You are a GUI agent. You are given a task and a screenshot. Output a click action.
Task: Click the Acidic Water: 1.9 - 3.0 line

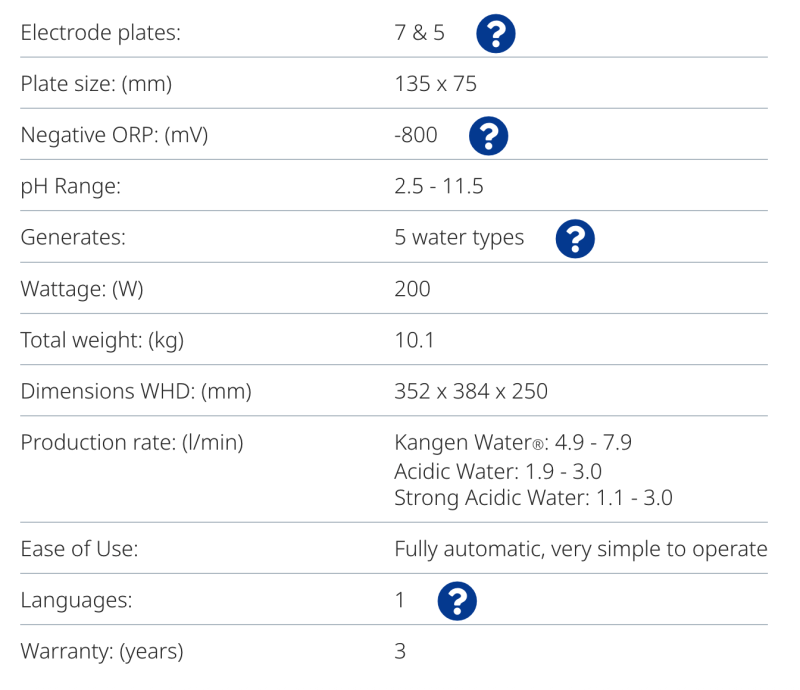click(x=498, y=471)
